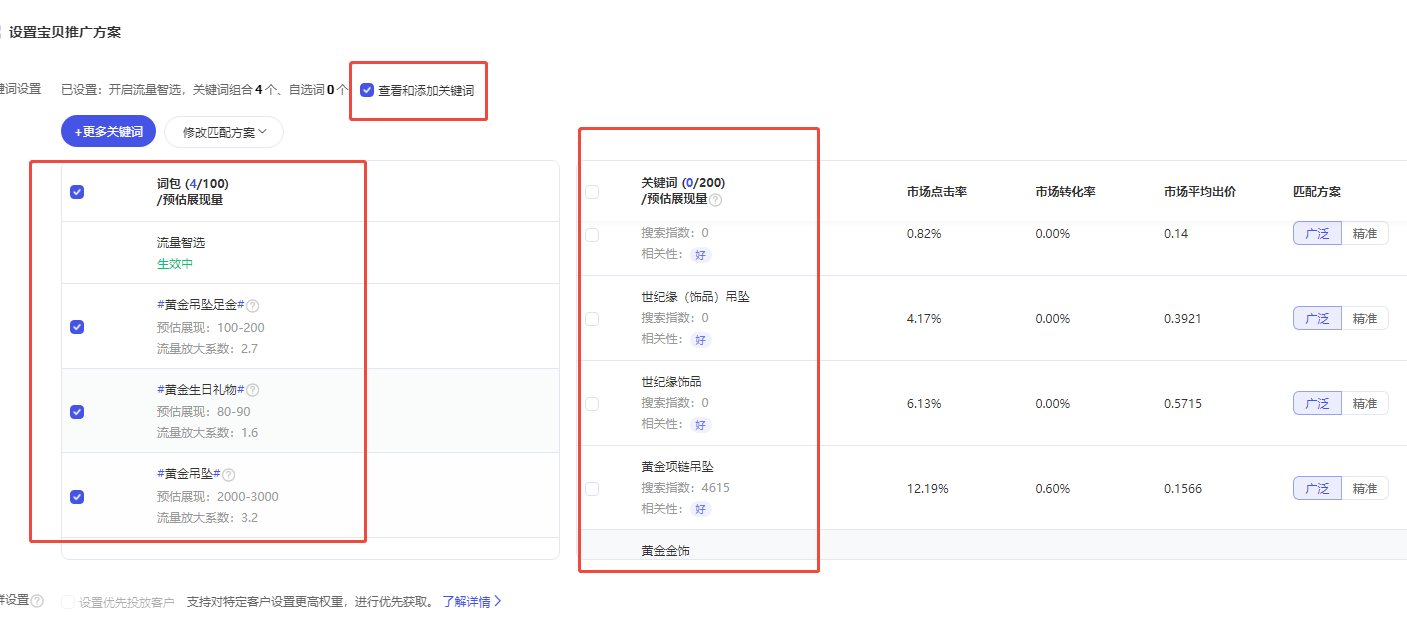Set 黄金项链吊坠 match to 精准
This screenshot has height=623, width=1407.
point(1365,488)
